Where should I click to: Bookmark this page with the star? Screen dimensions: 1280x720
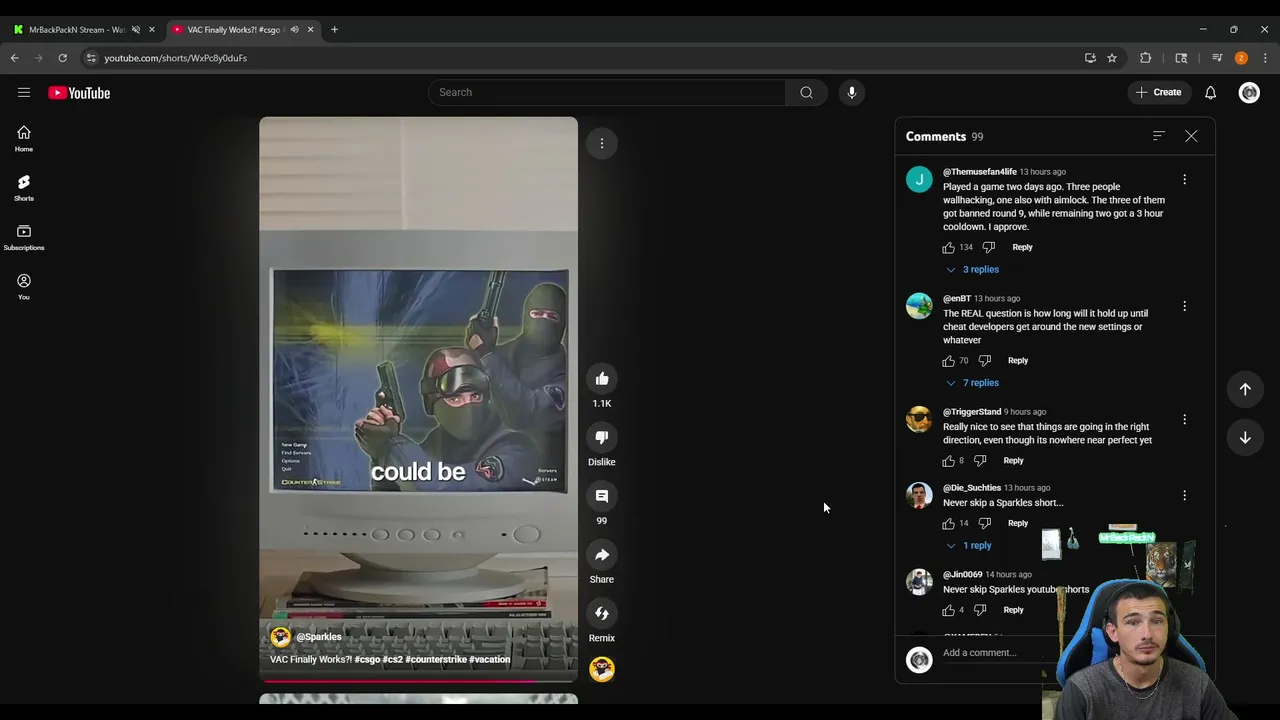point(1112,58)
